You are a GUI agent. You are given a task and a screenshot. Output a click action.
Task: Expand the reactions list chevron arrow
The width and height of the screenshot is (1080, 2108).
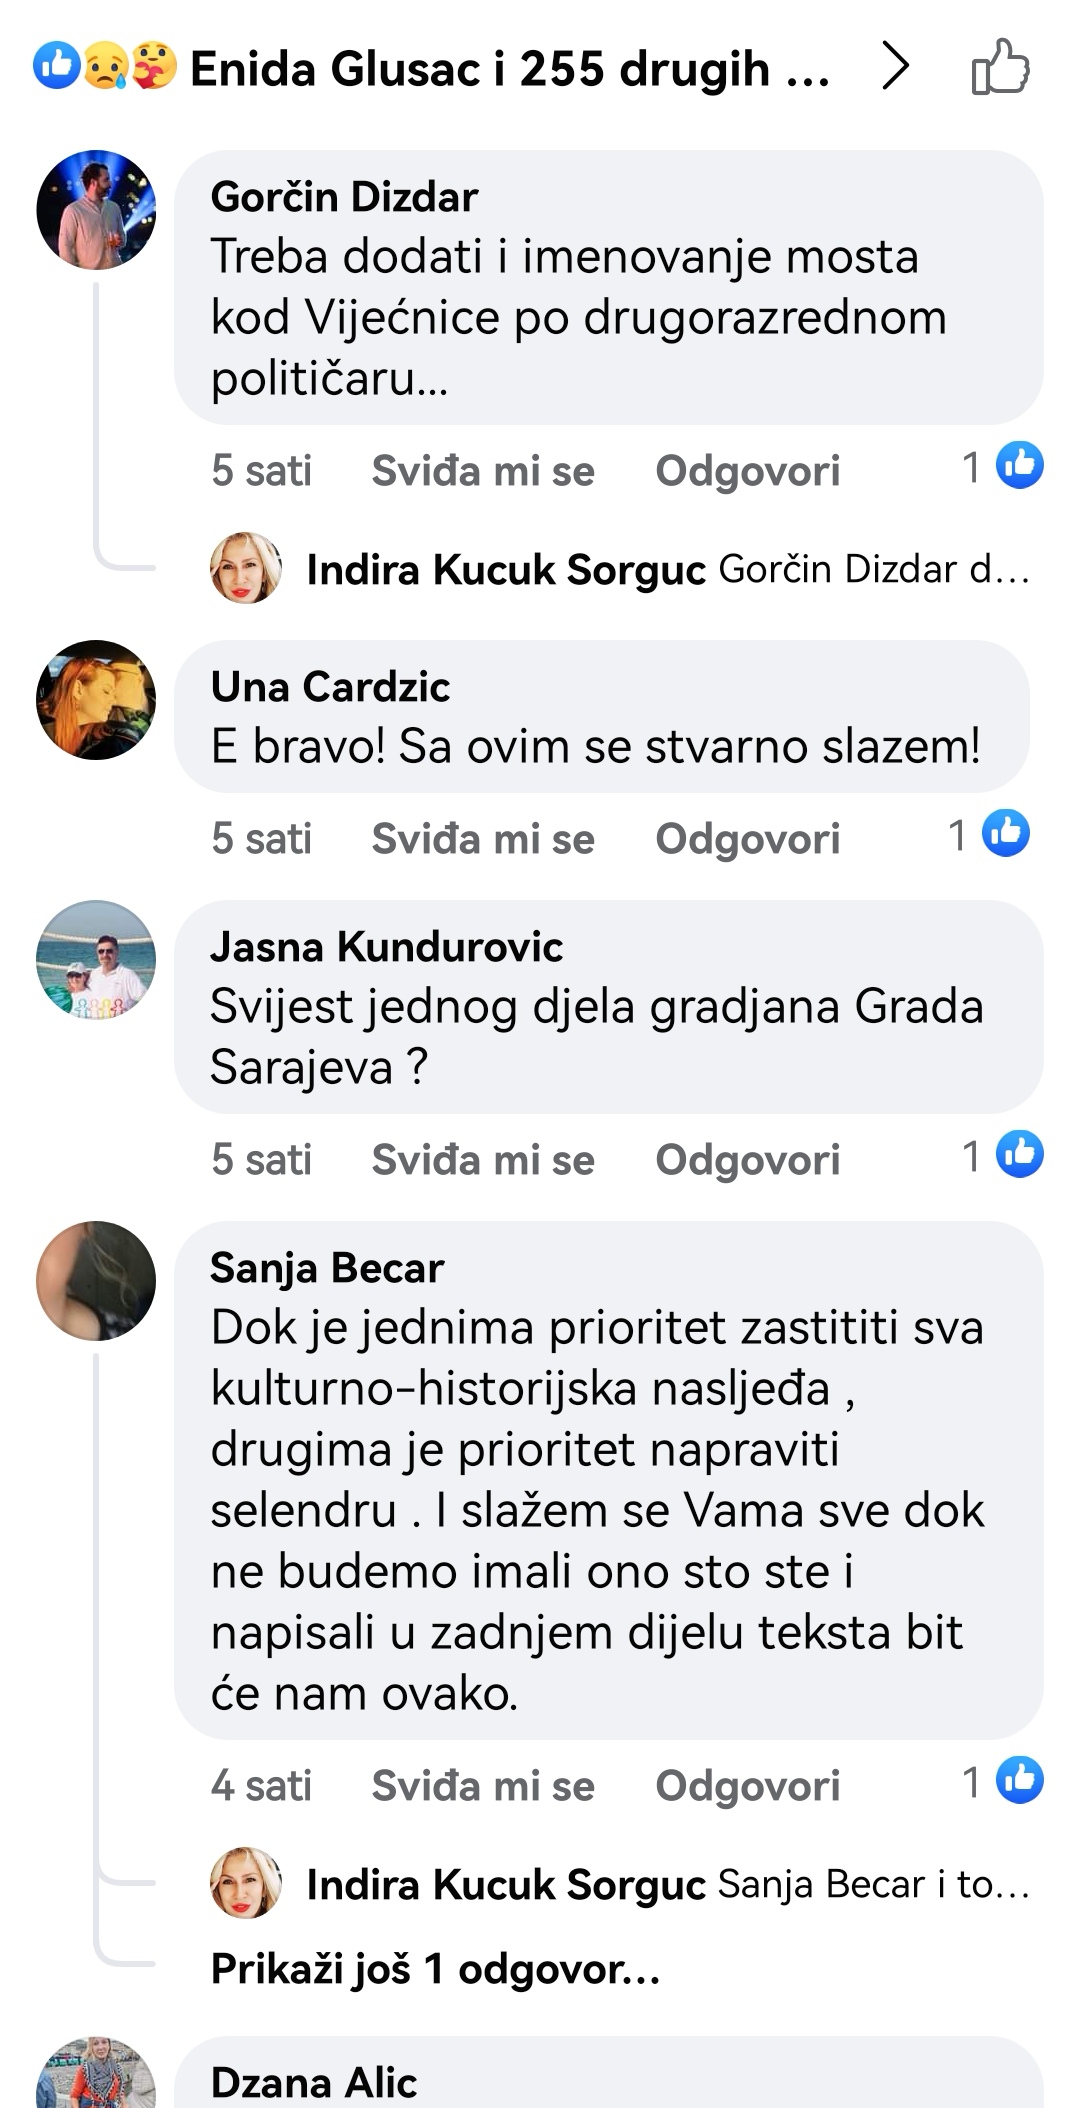coord(895,67)
